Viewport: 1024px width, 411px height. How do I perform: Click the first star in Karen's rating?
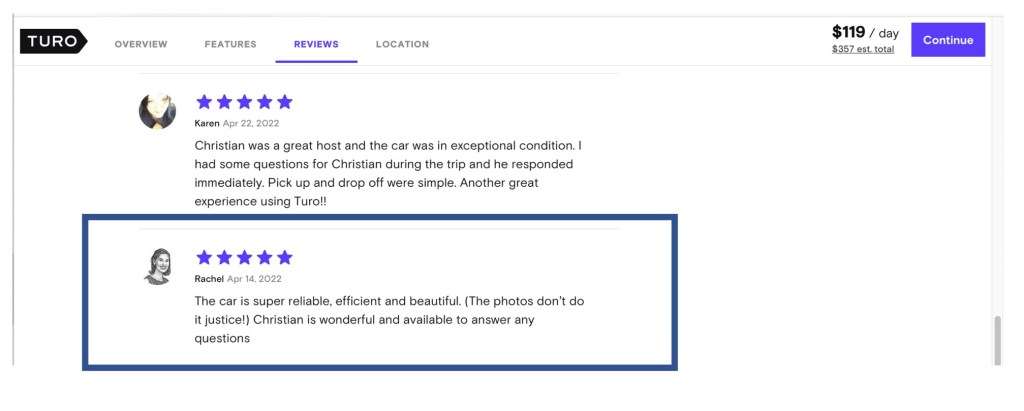204,101
